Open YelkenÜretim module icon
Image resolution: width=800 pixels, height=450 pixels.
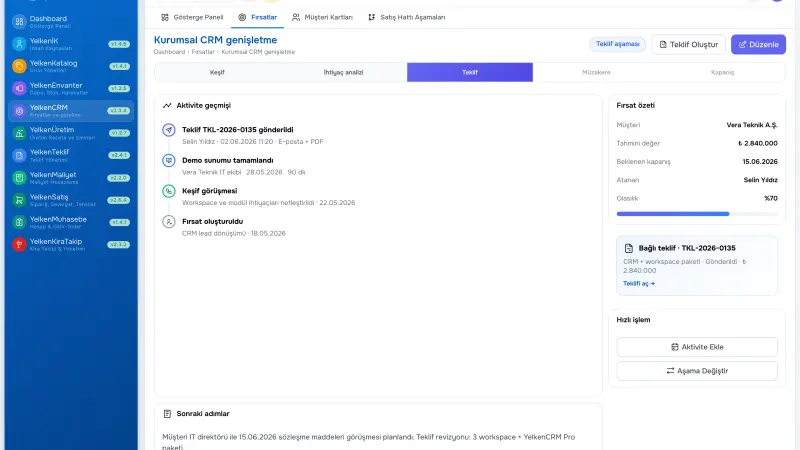click(x=19, y=133)
